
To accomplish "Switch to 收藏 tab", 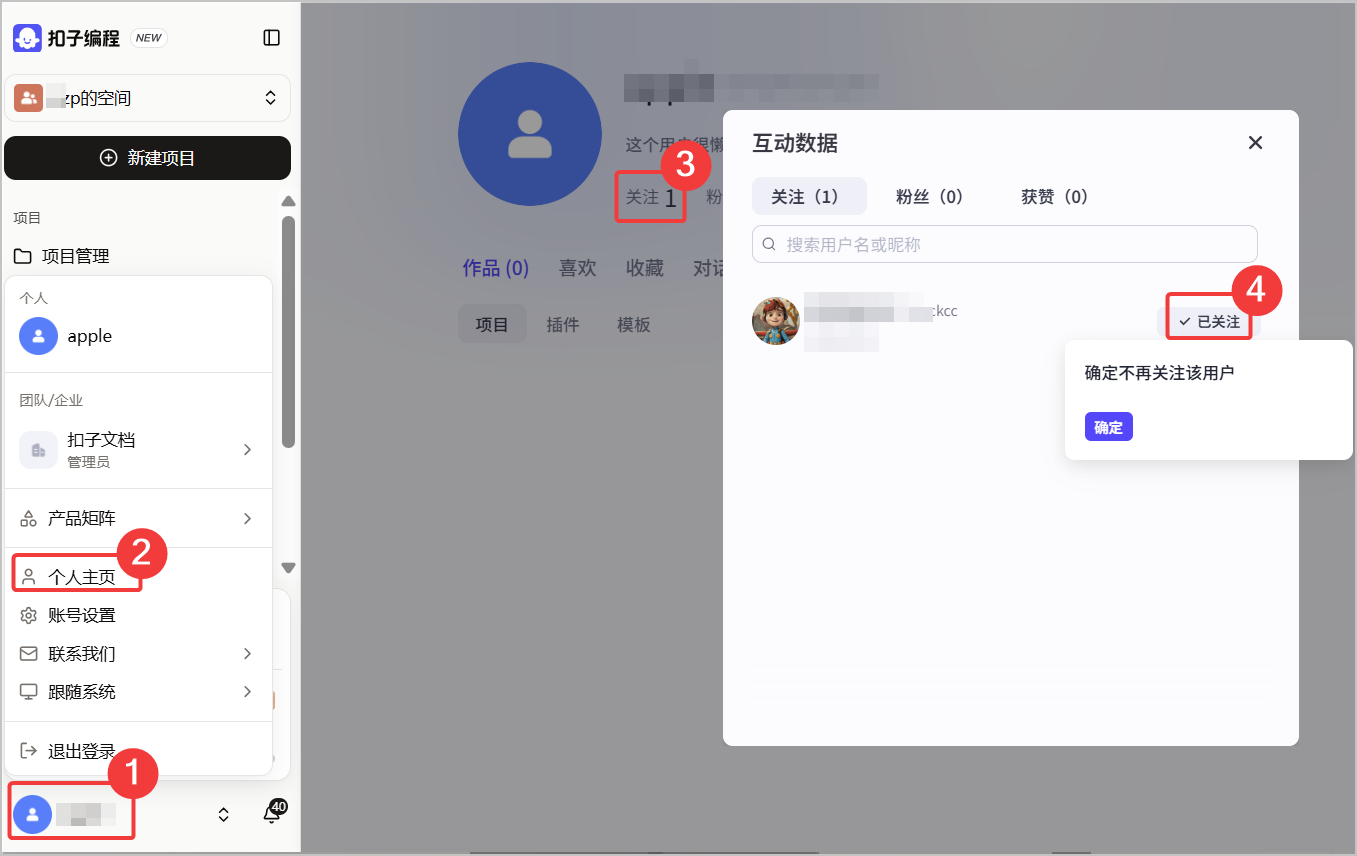I will 644,268.
